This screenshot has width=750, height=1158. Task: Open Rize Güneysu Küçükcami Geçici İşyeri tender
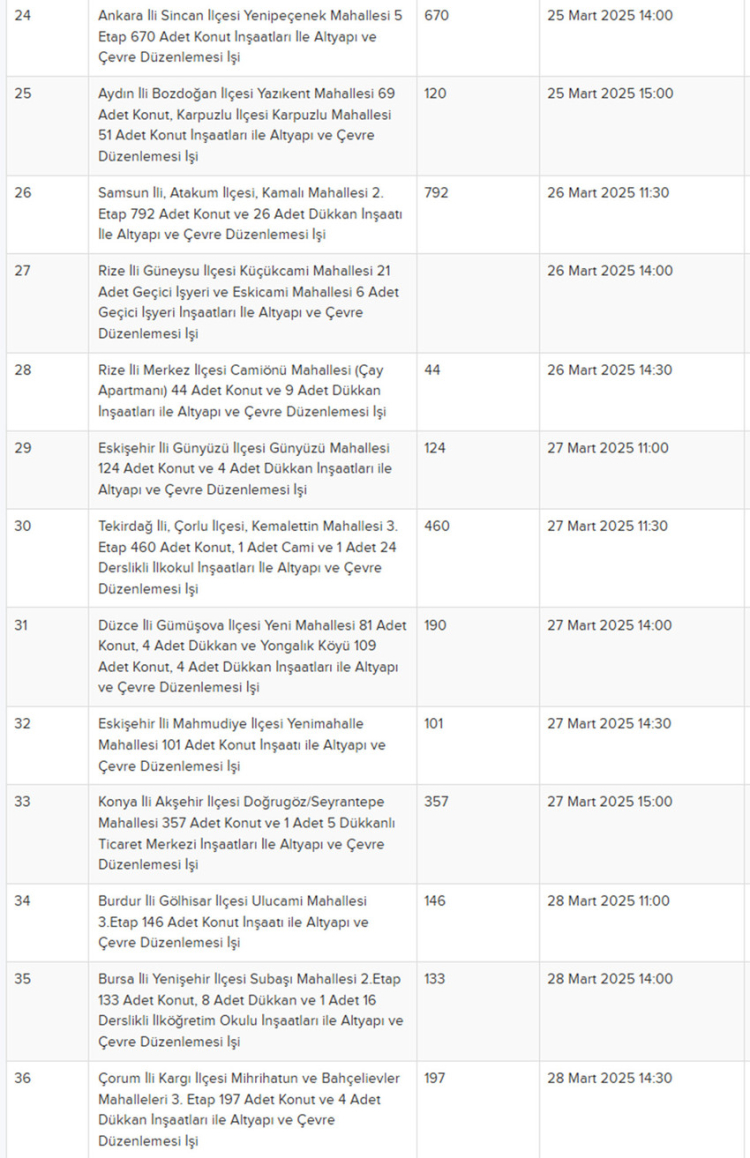[x=248, y=302]
